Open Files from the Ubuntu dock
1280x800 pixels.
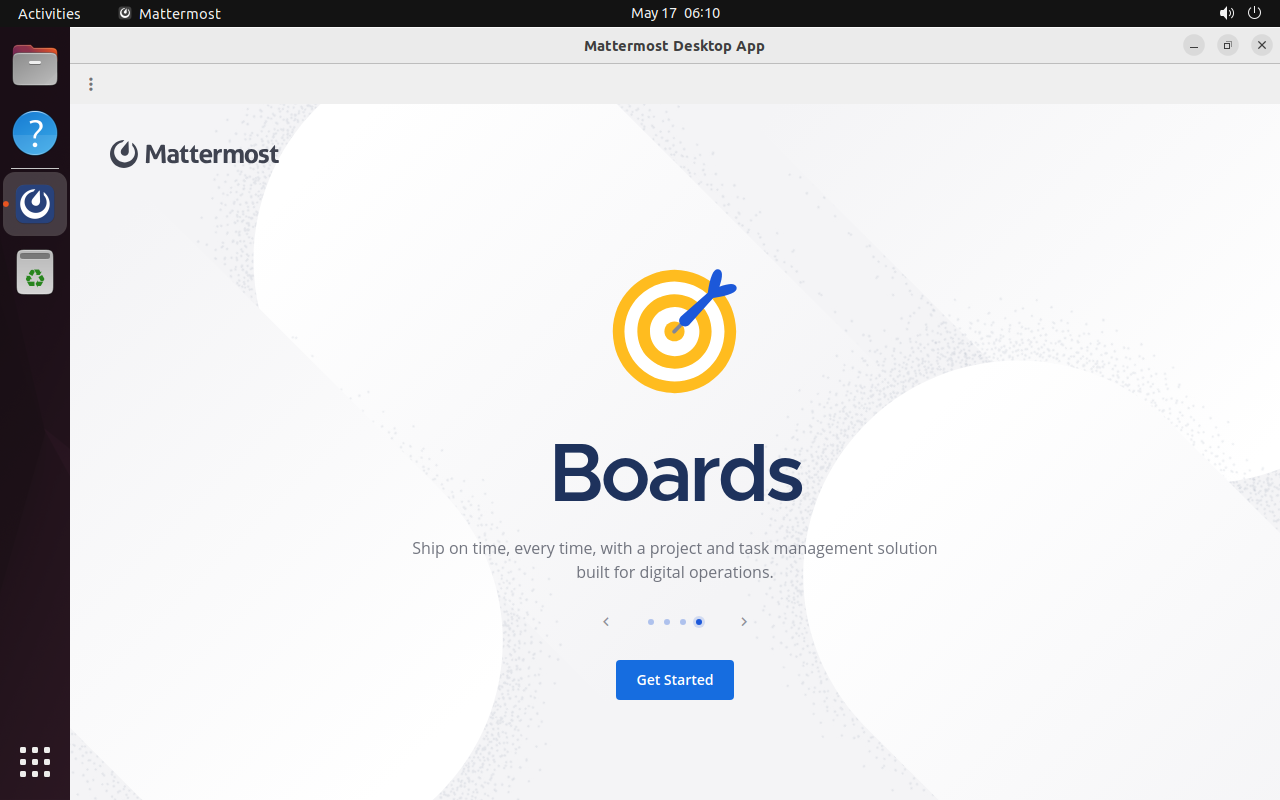pyautogui.click(x=35, y=66)
